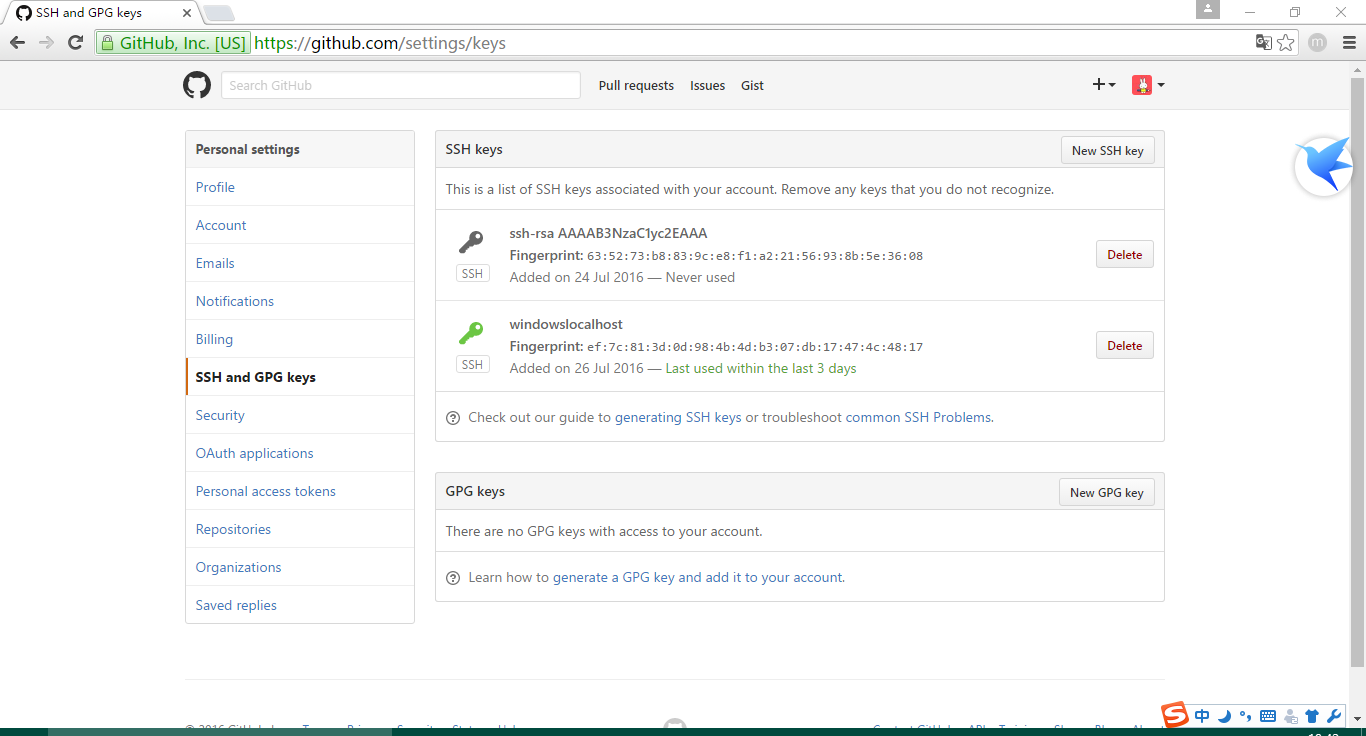This screenshot has height=736, width=1366.
Task: Click the green key icon beside windowslocalhost
Action: (x=472, y=335)
